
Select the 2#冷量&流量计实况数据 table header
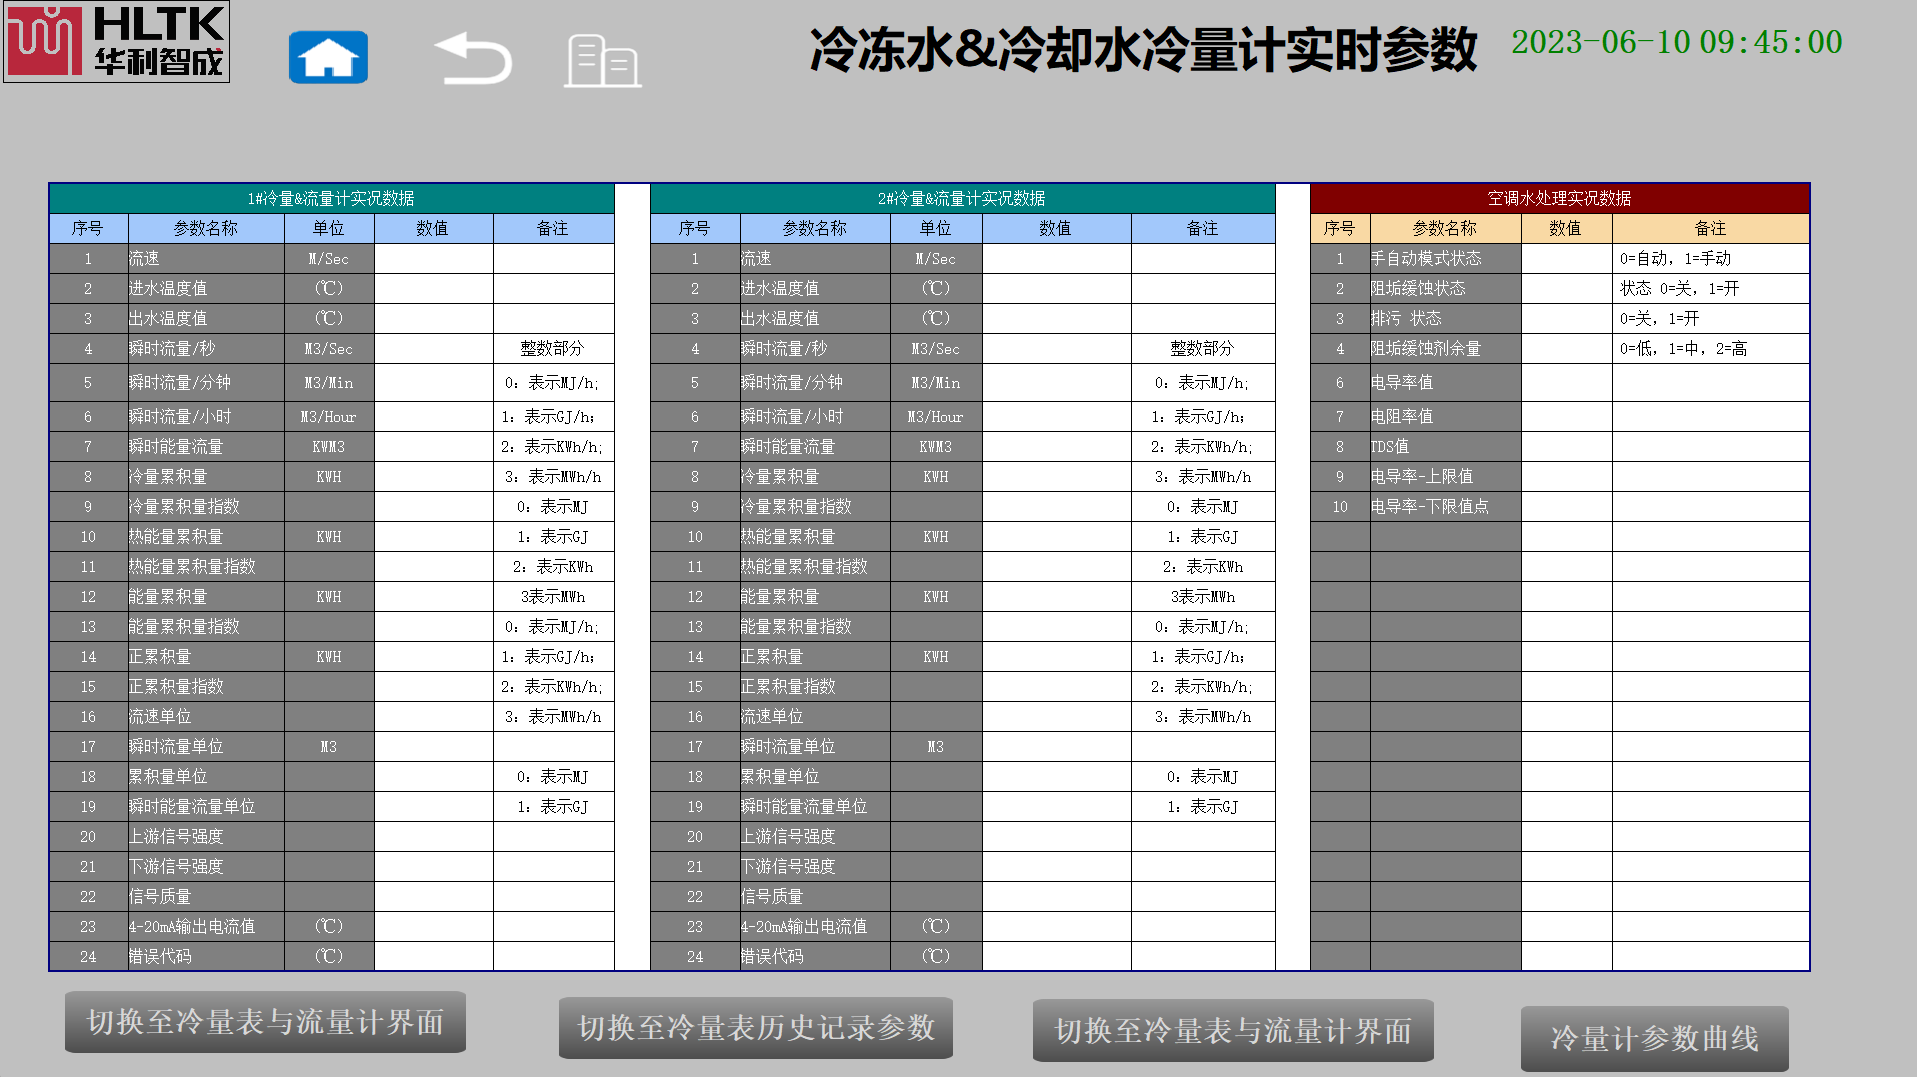pyautogui.click(x=962, y=198)
